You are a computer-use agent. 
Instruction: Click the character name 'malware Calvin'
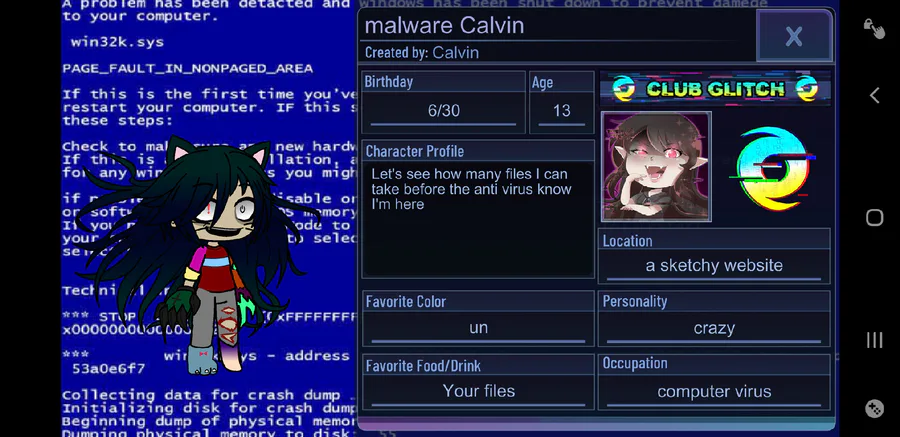pos(444,26)
